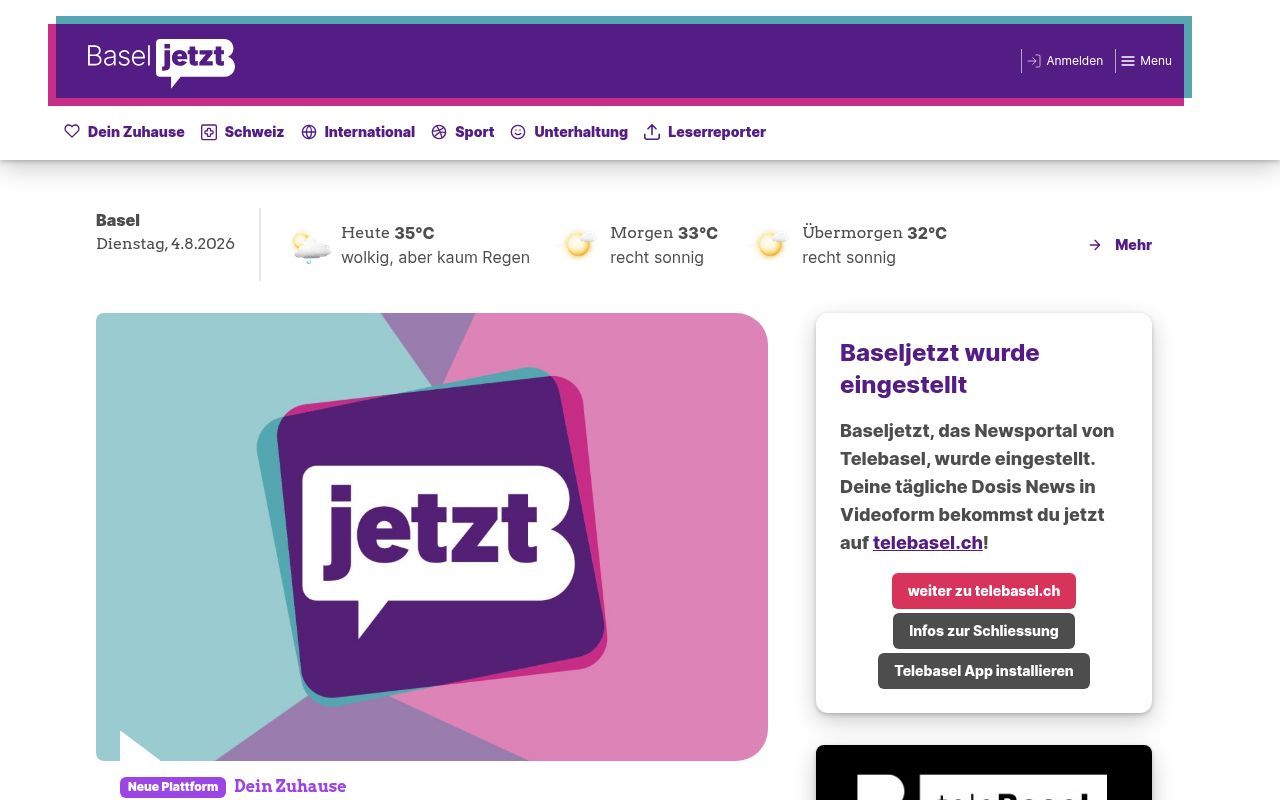
Task: Click the Heute 35°C forecast text
Action: 387,233
